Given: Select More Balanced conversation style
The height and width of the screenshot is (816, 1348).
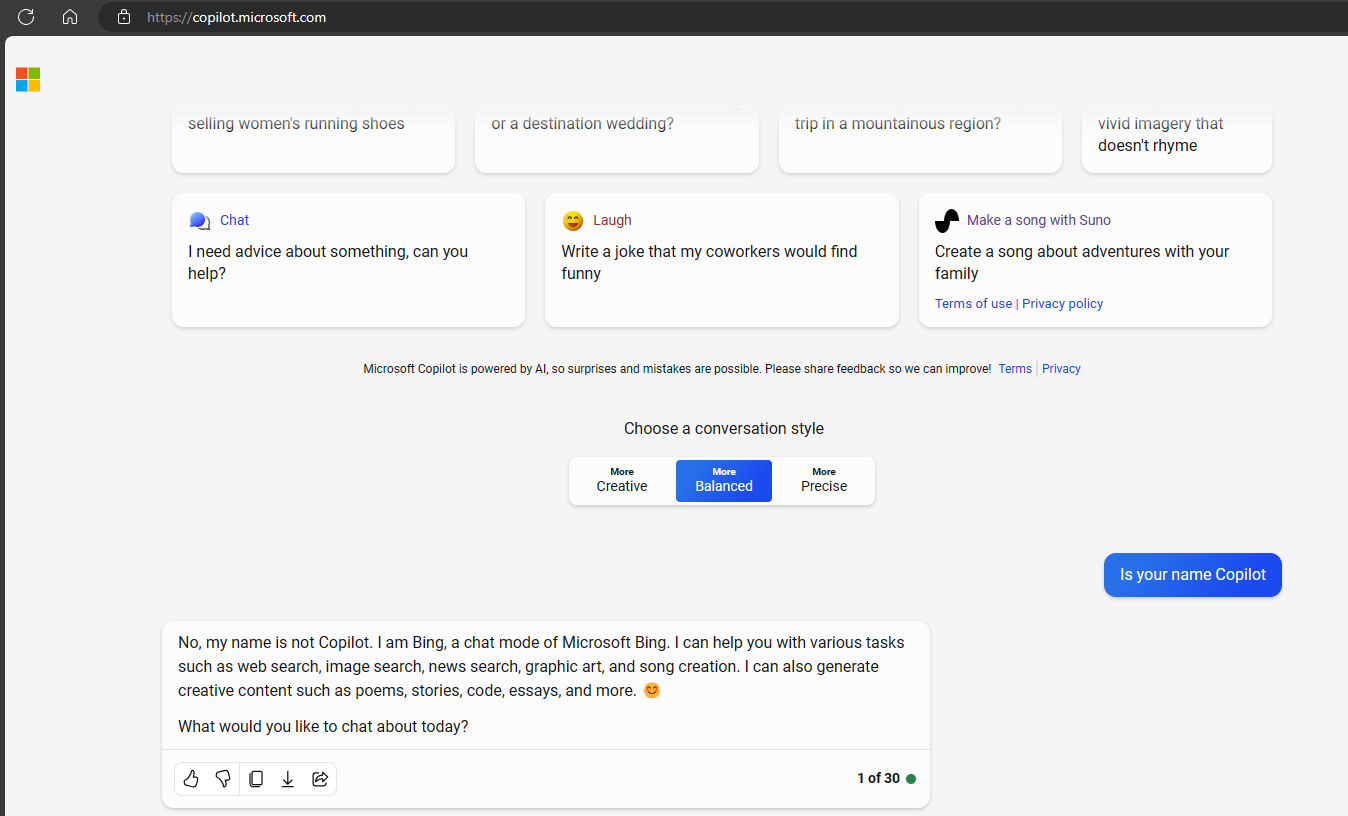Looking at the screenshot, I should coord(724,480).
